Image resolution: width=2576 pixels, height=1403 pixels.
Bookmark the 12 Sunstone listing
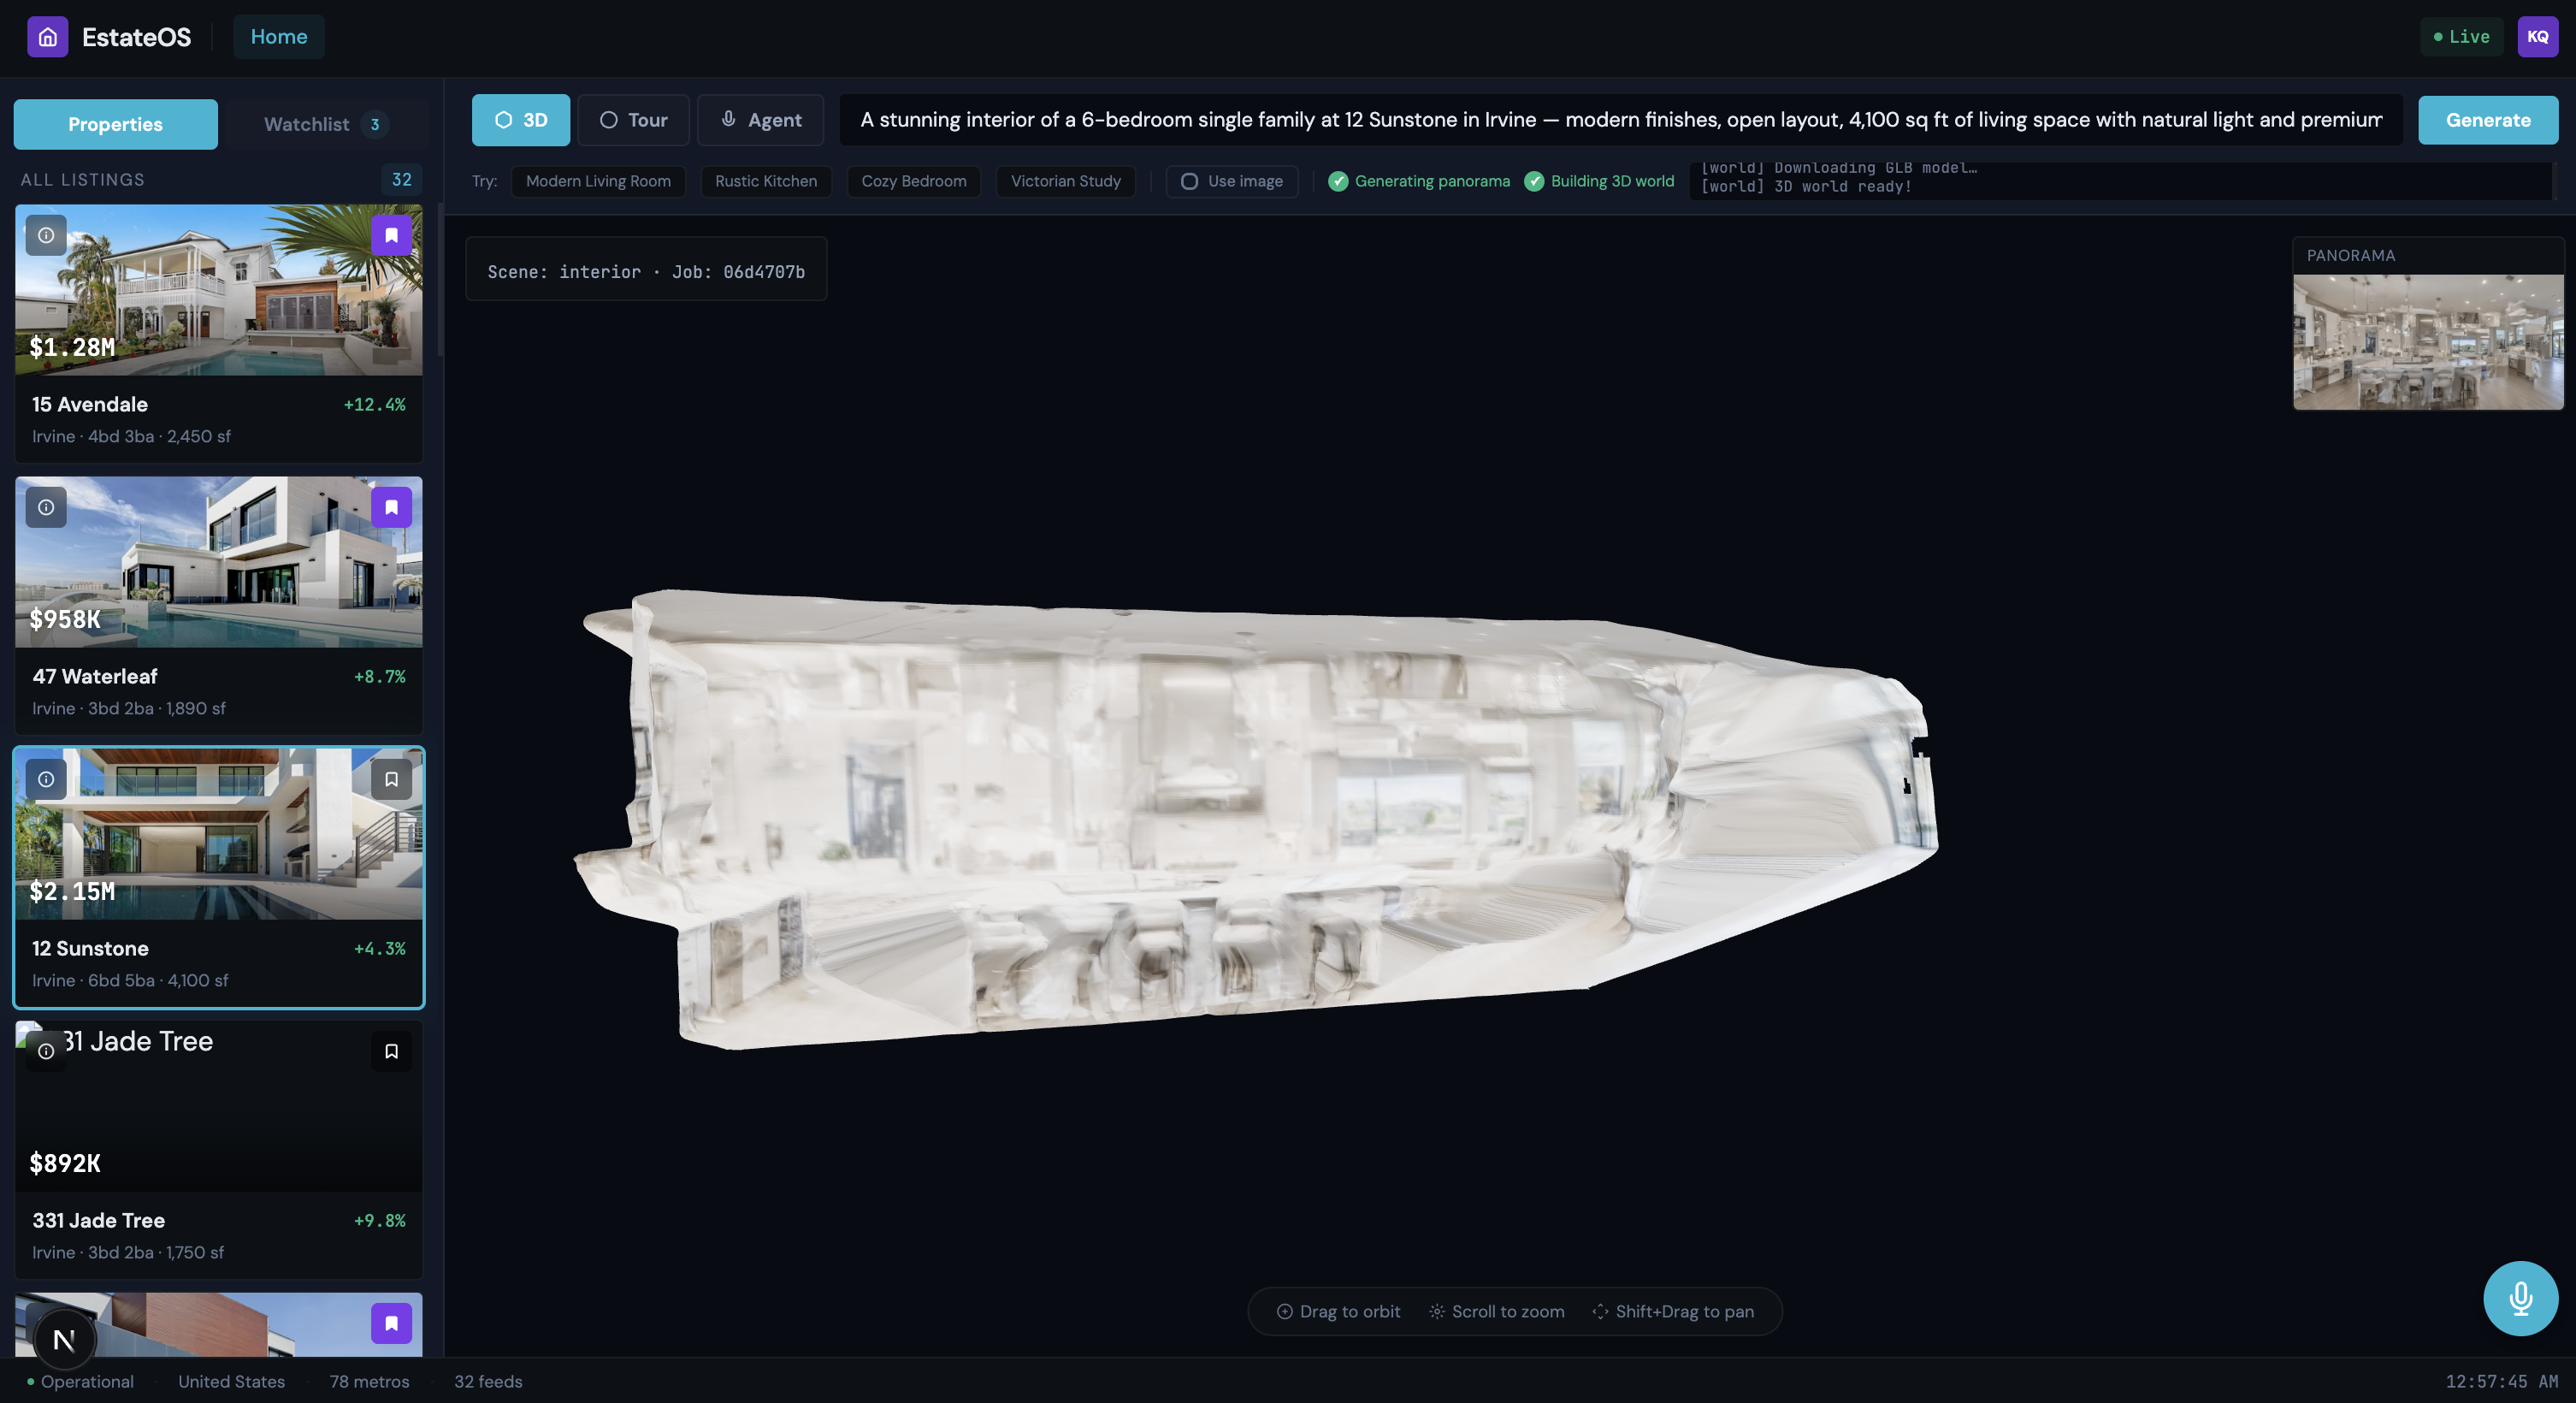click(391, 779)
